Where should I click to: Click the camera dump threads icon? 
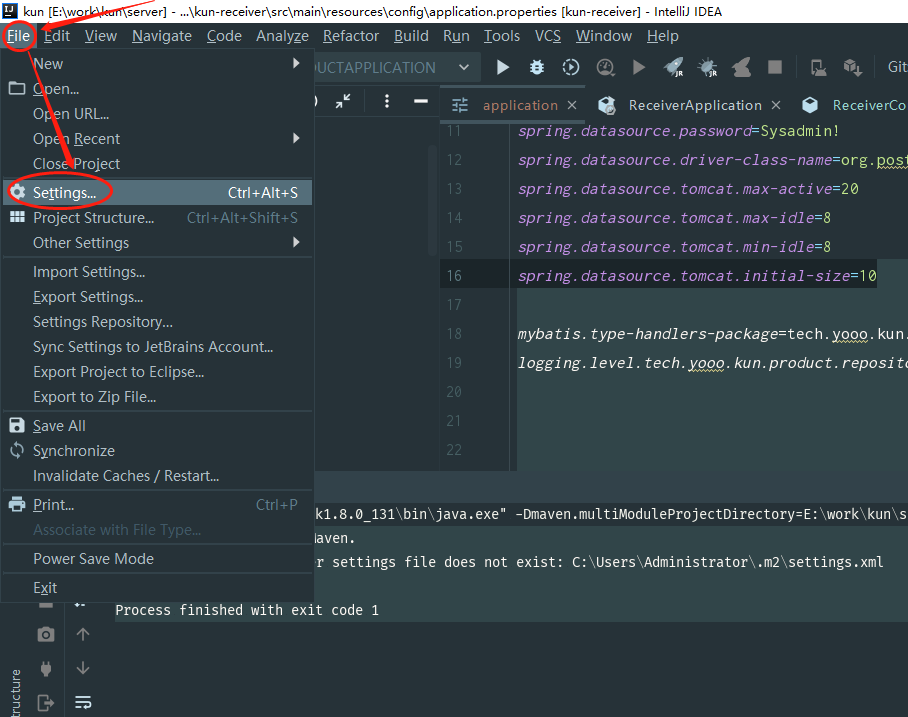(x=46, y=635)
